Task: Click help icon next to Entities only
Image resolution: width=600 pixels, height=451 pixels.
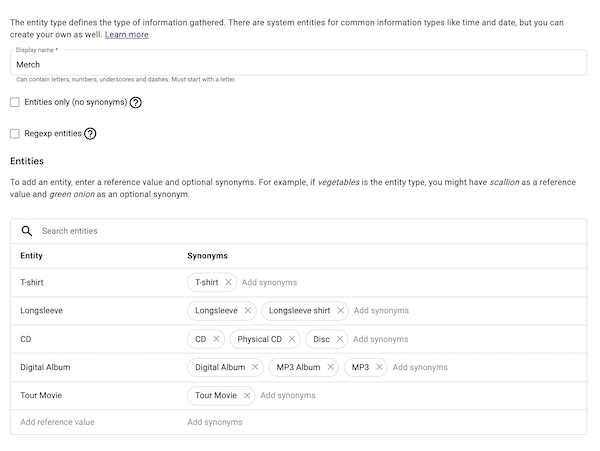Action: [x=136, y=102]
